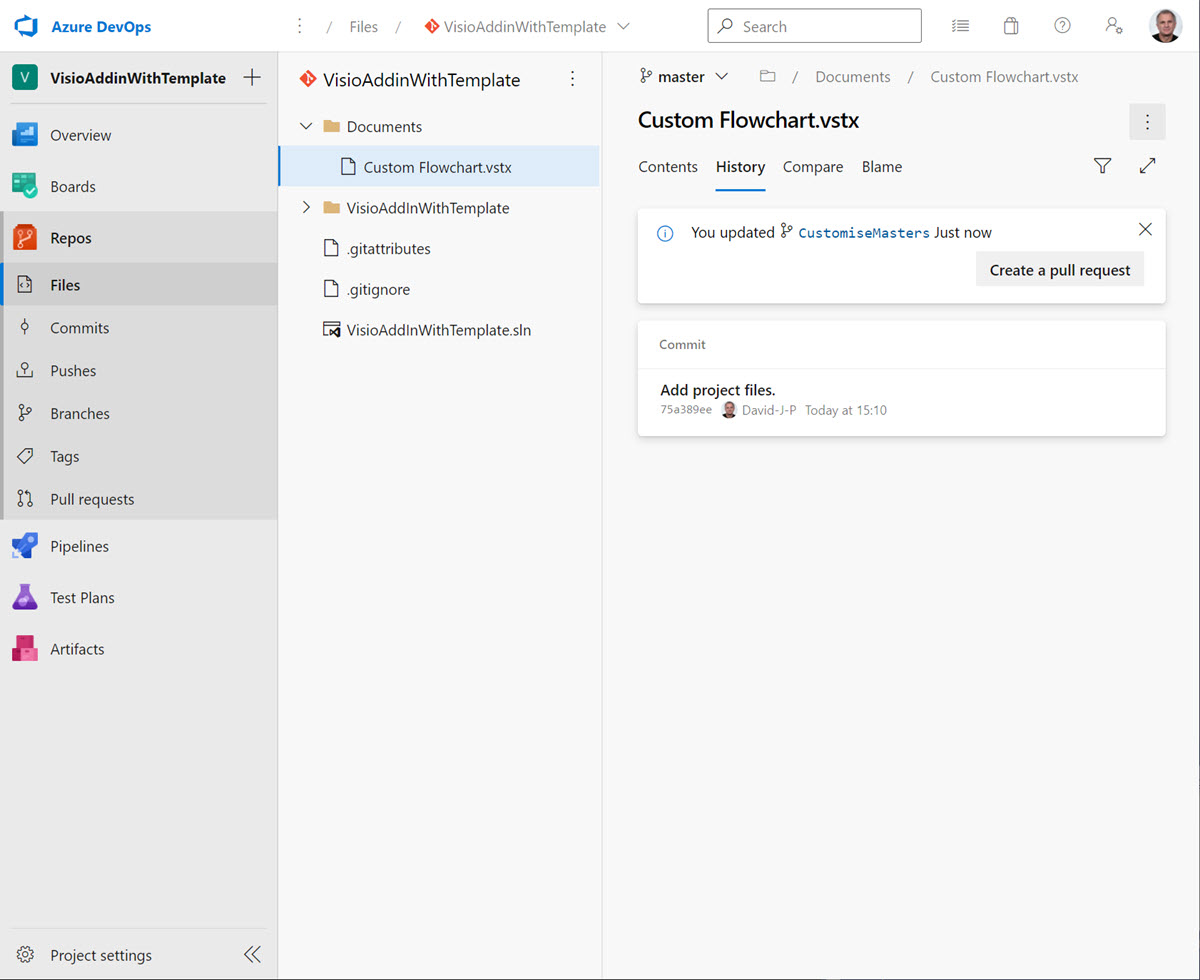Open Boards in the sidebar
This screenshot has width=1200, height=980.
point(139,186)
